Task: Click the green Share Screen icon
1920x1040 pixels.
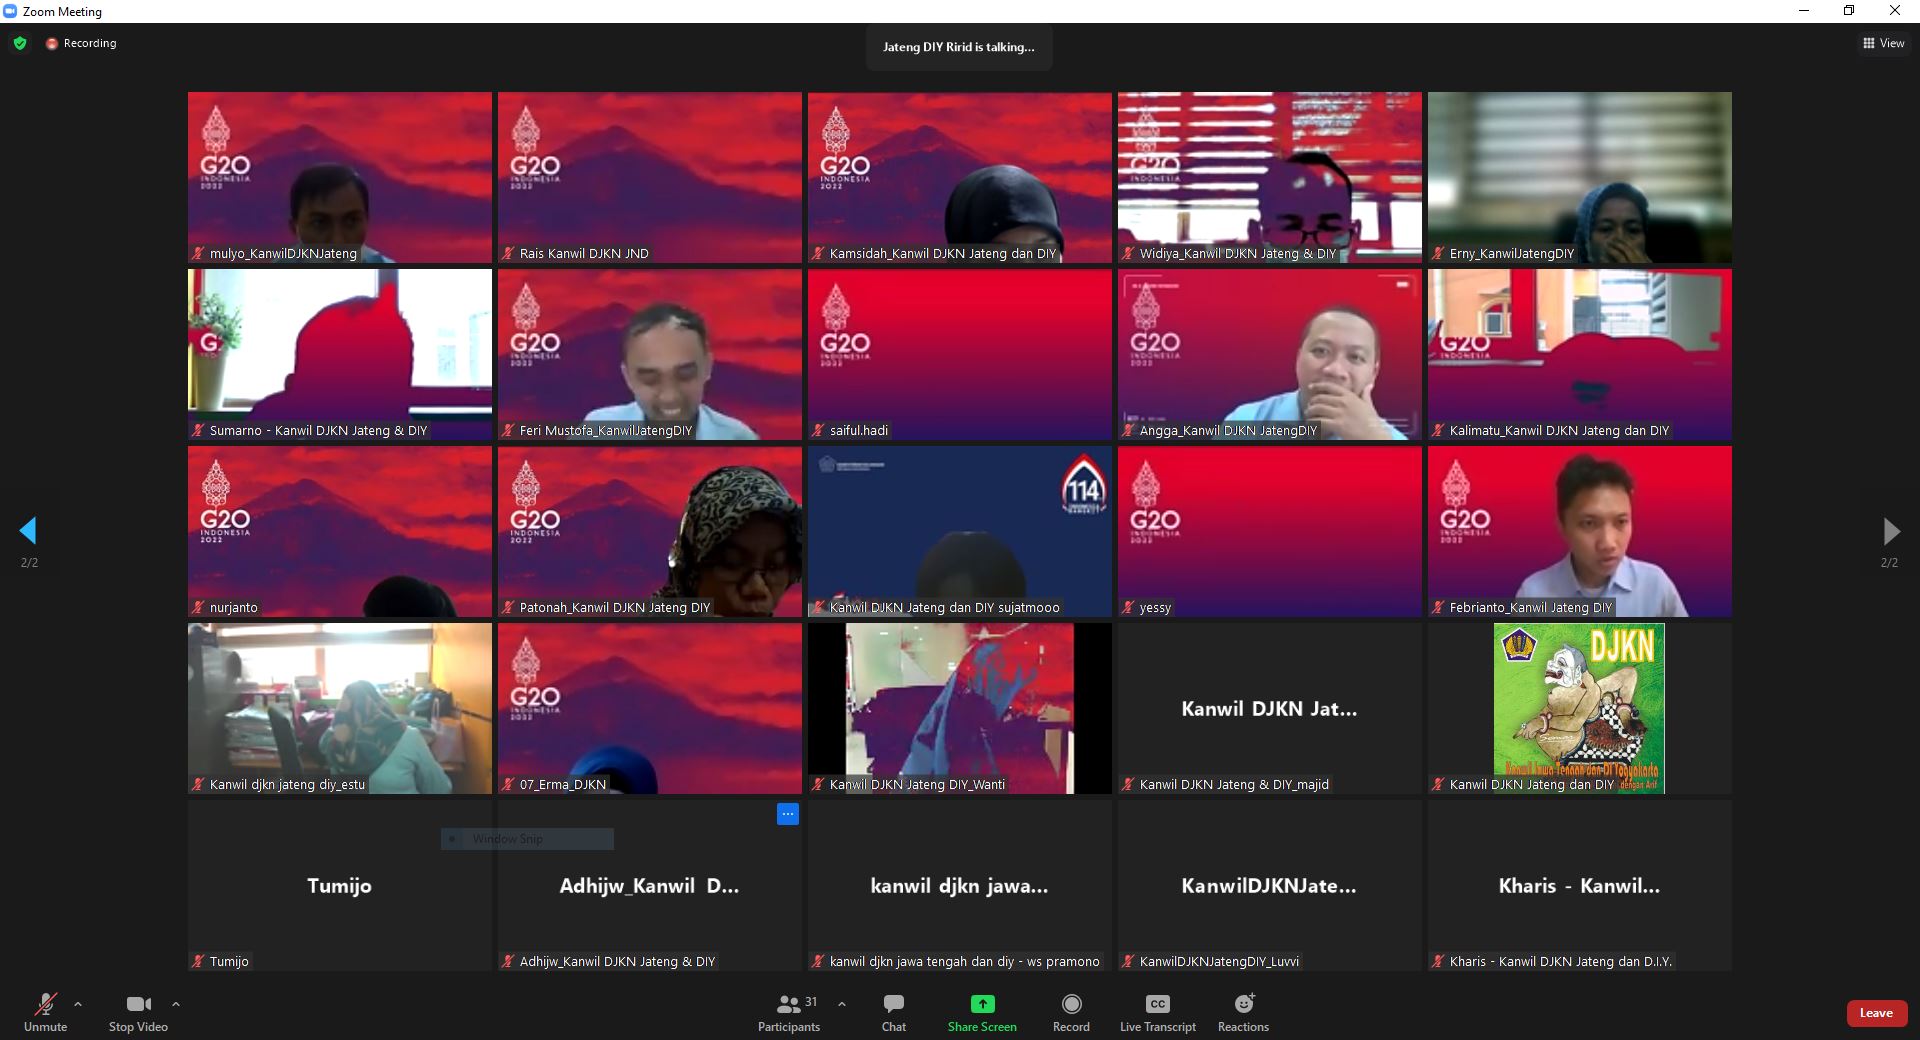Action: pos(982,1004)
